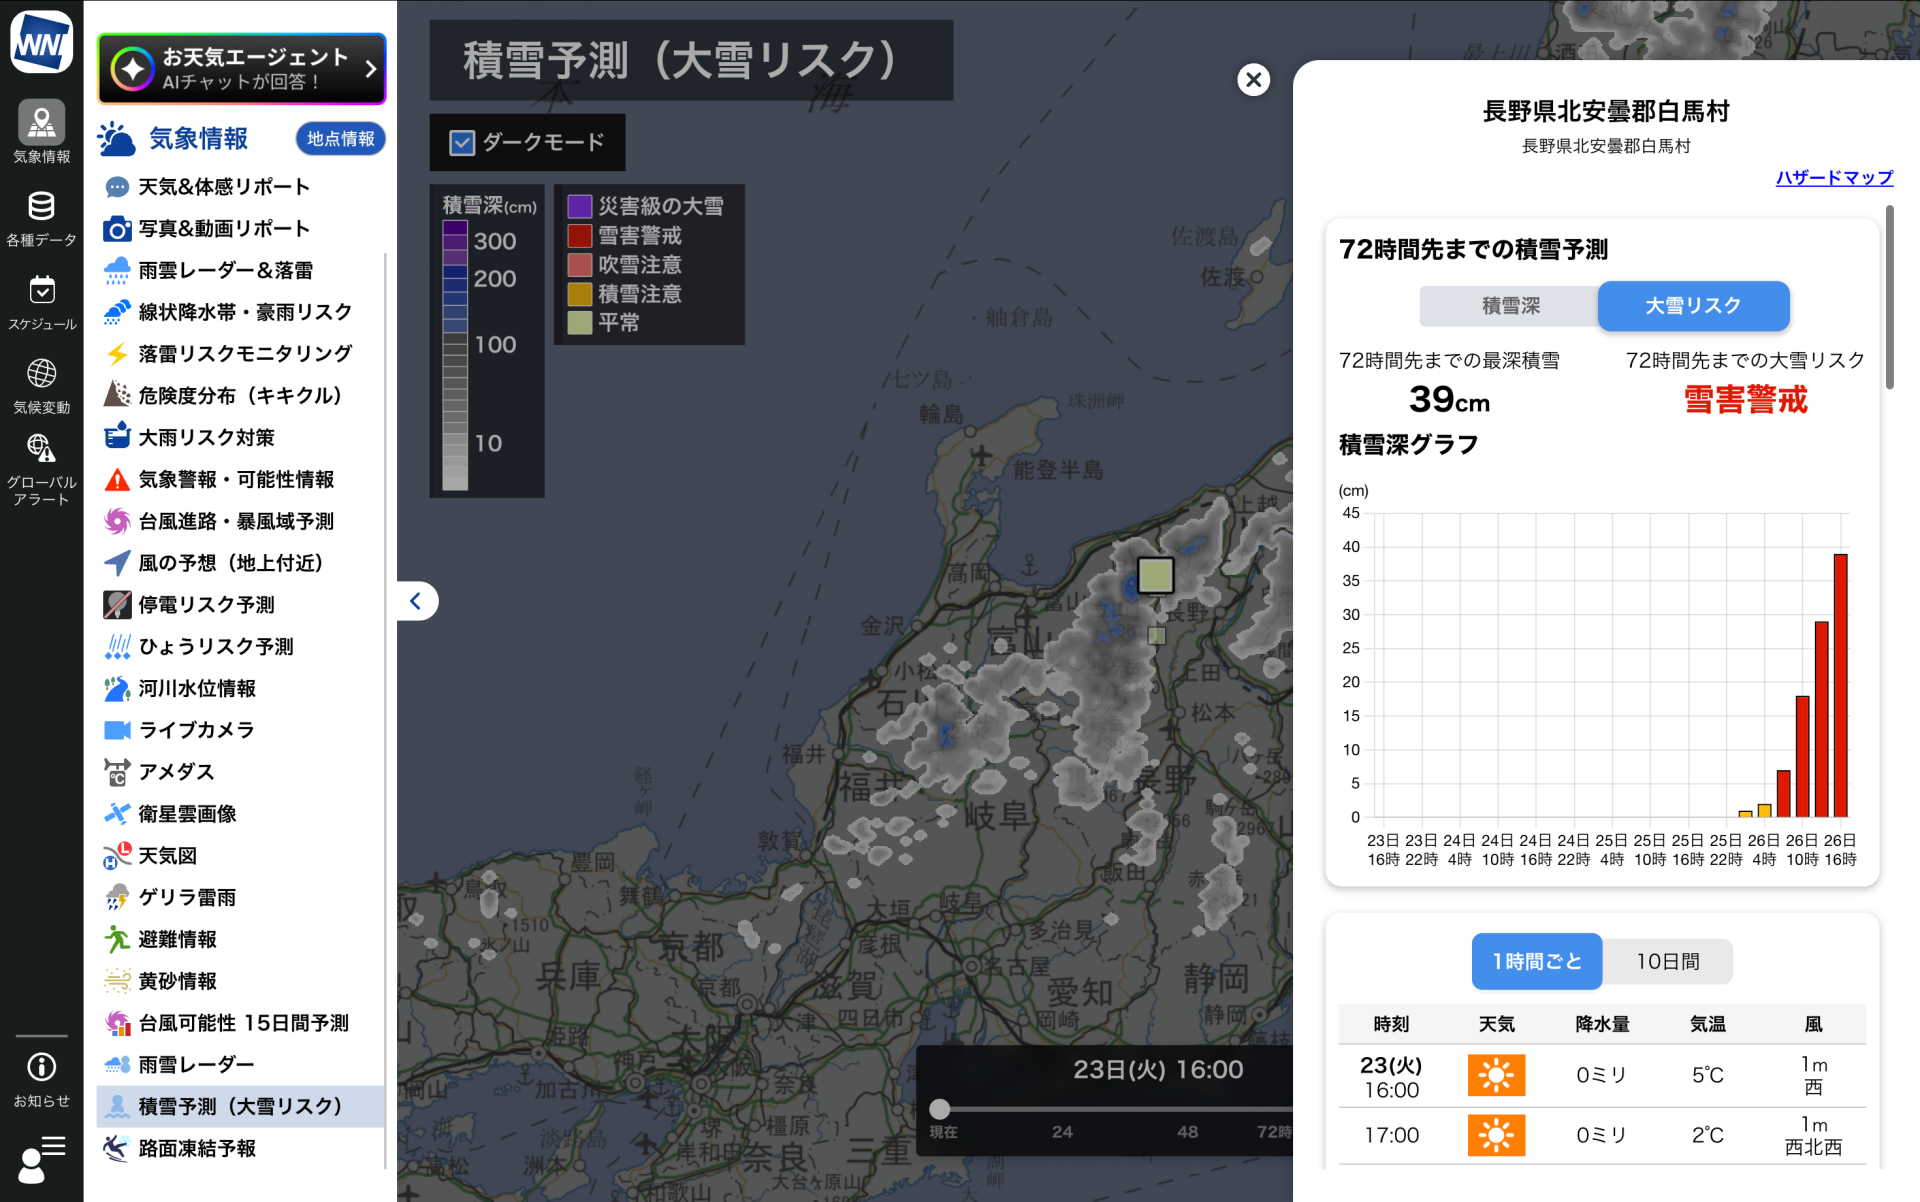Image resolution: width=1920 pixels, height=1202 pixels.
Task: Open ライブカメラ camera item
Action: tap(196, 730)
